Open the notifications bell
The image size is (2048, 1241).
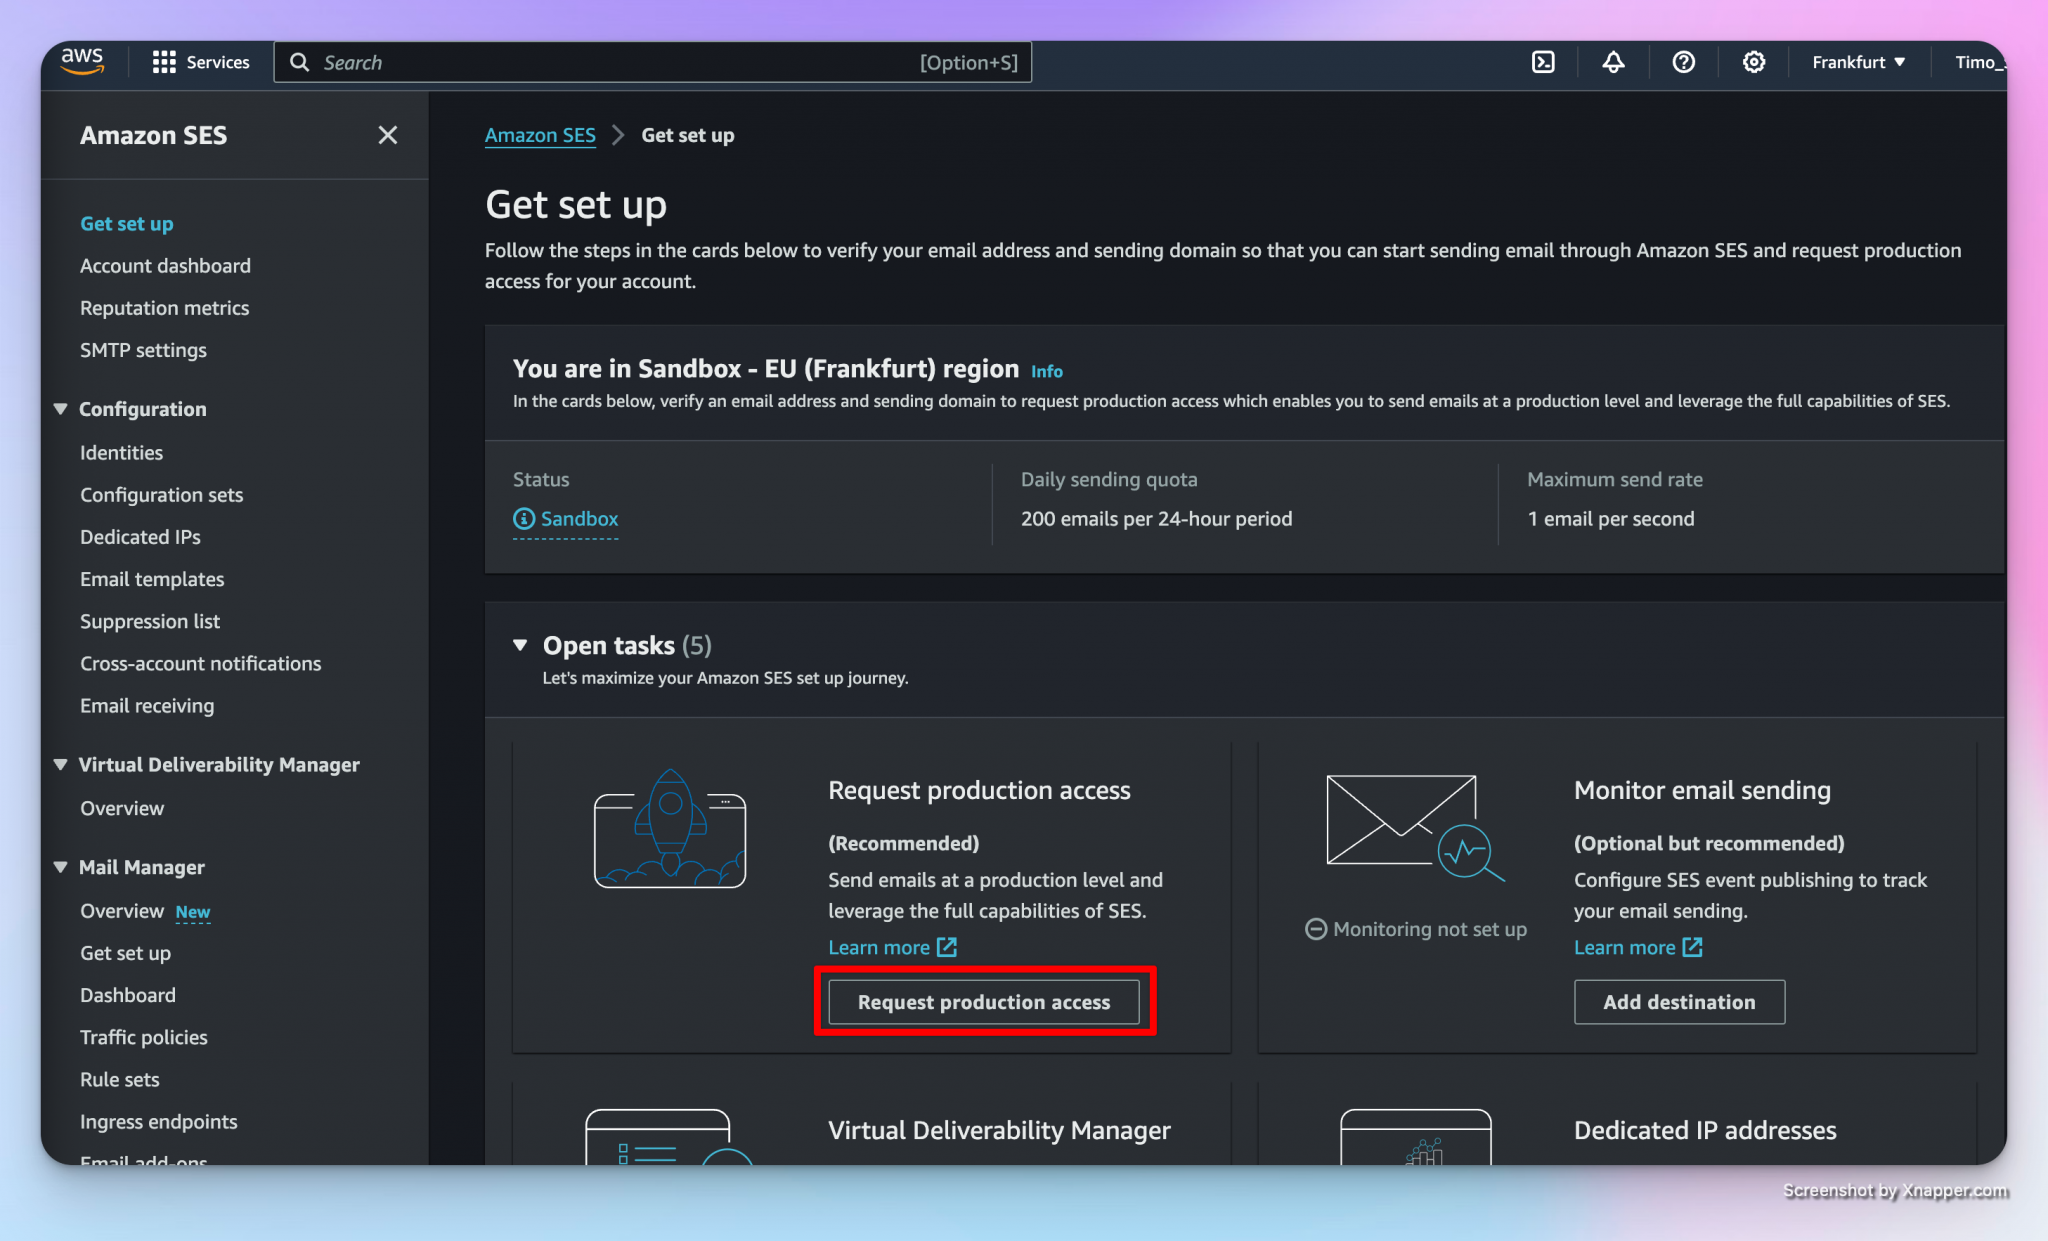coord(1613,62)
